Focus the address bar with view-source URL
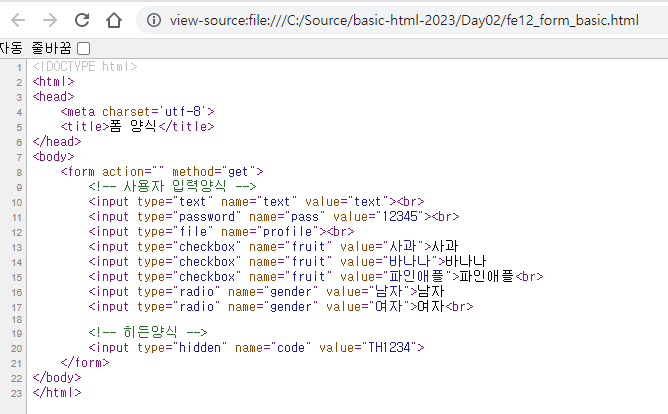This screenshot has width=668, height=414. pyautogui.click(x=404, y=20)
